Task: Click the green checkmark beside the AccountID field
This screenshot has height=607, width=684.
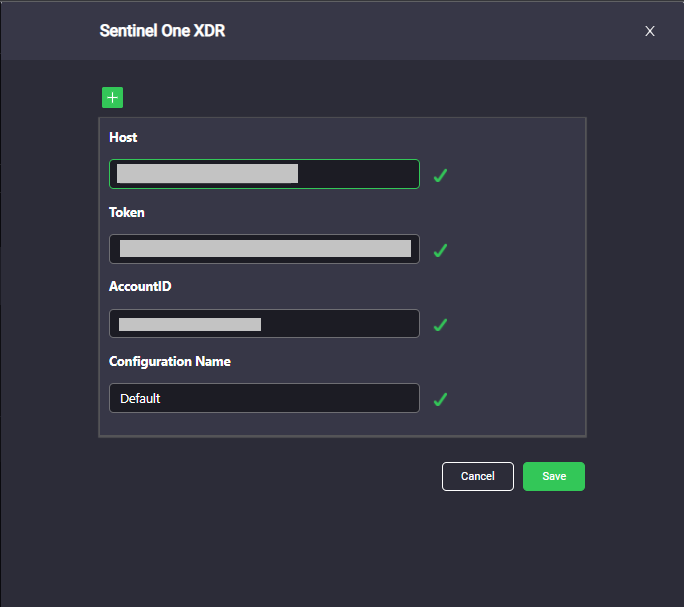Action: pyautogui.click(x=440, y=325)
